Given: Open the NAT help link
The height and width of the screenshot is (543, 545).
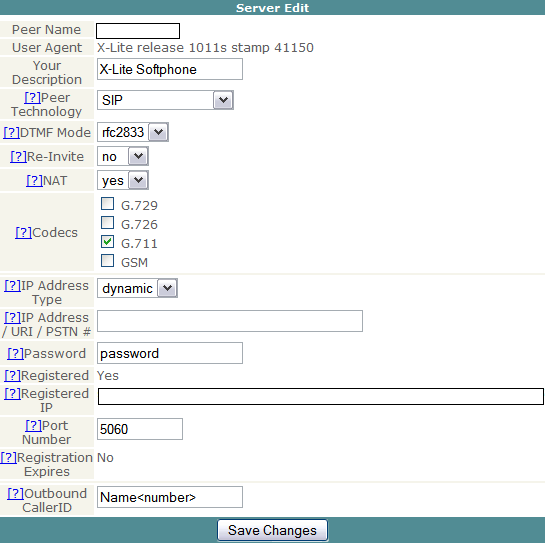Looking at the screenshot, I should tap(34, 180).
